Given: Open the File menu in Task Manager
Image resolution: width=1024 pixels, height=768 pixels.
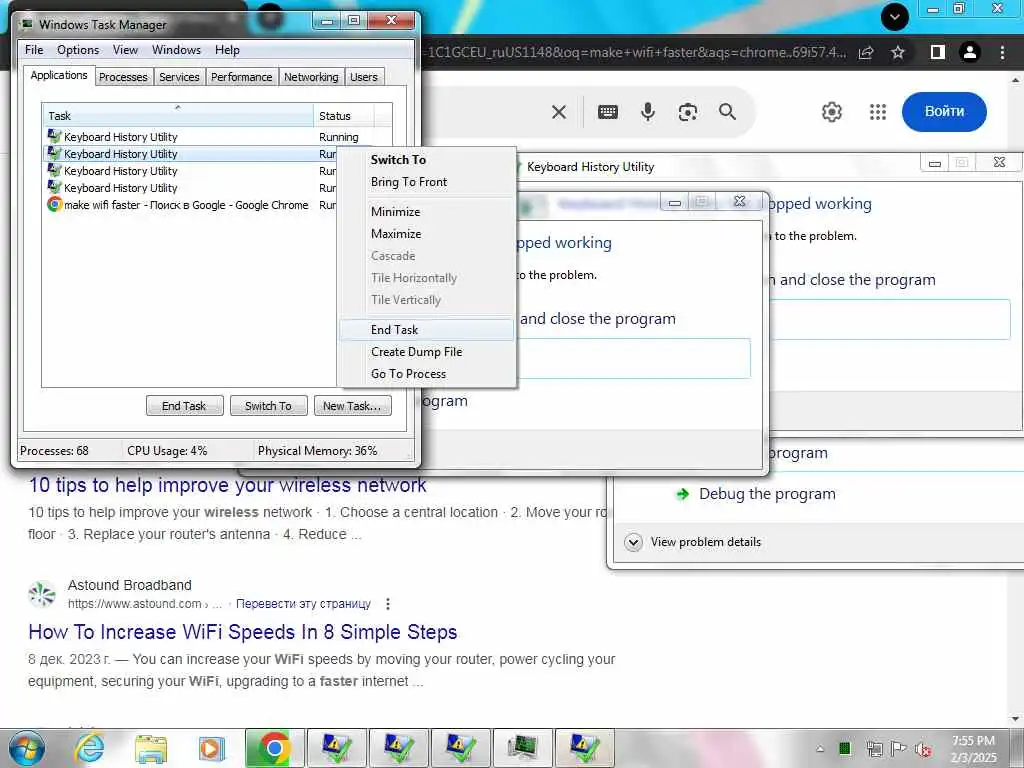Looking at the screenshot, I should click(34, 50).
